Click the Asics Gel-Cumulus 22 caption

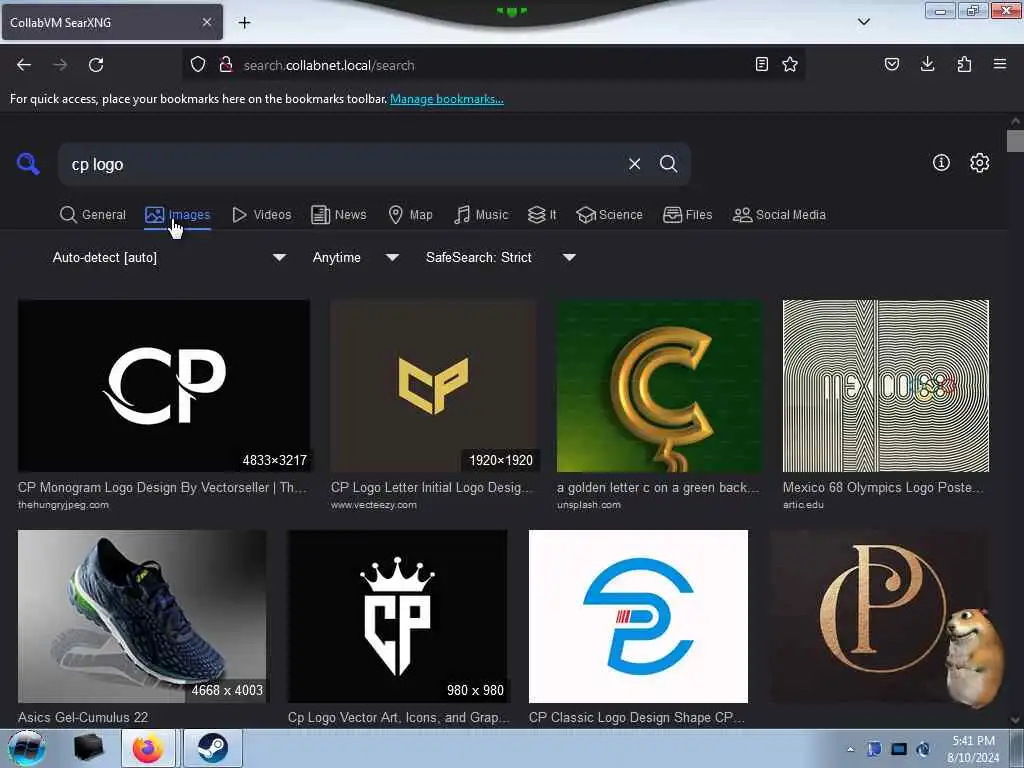[x=83, y=717]
